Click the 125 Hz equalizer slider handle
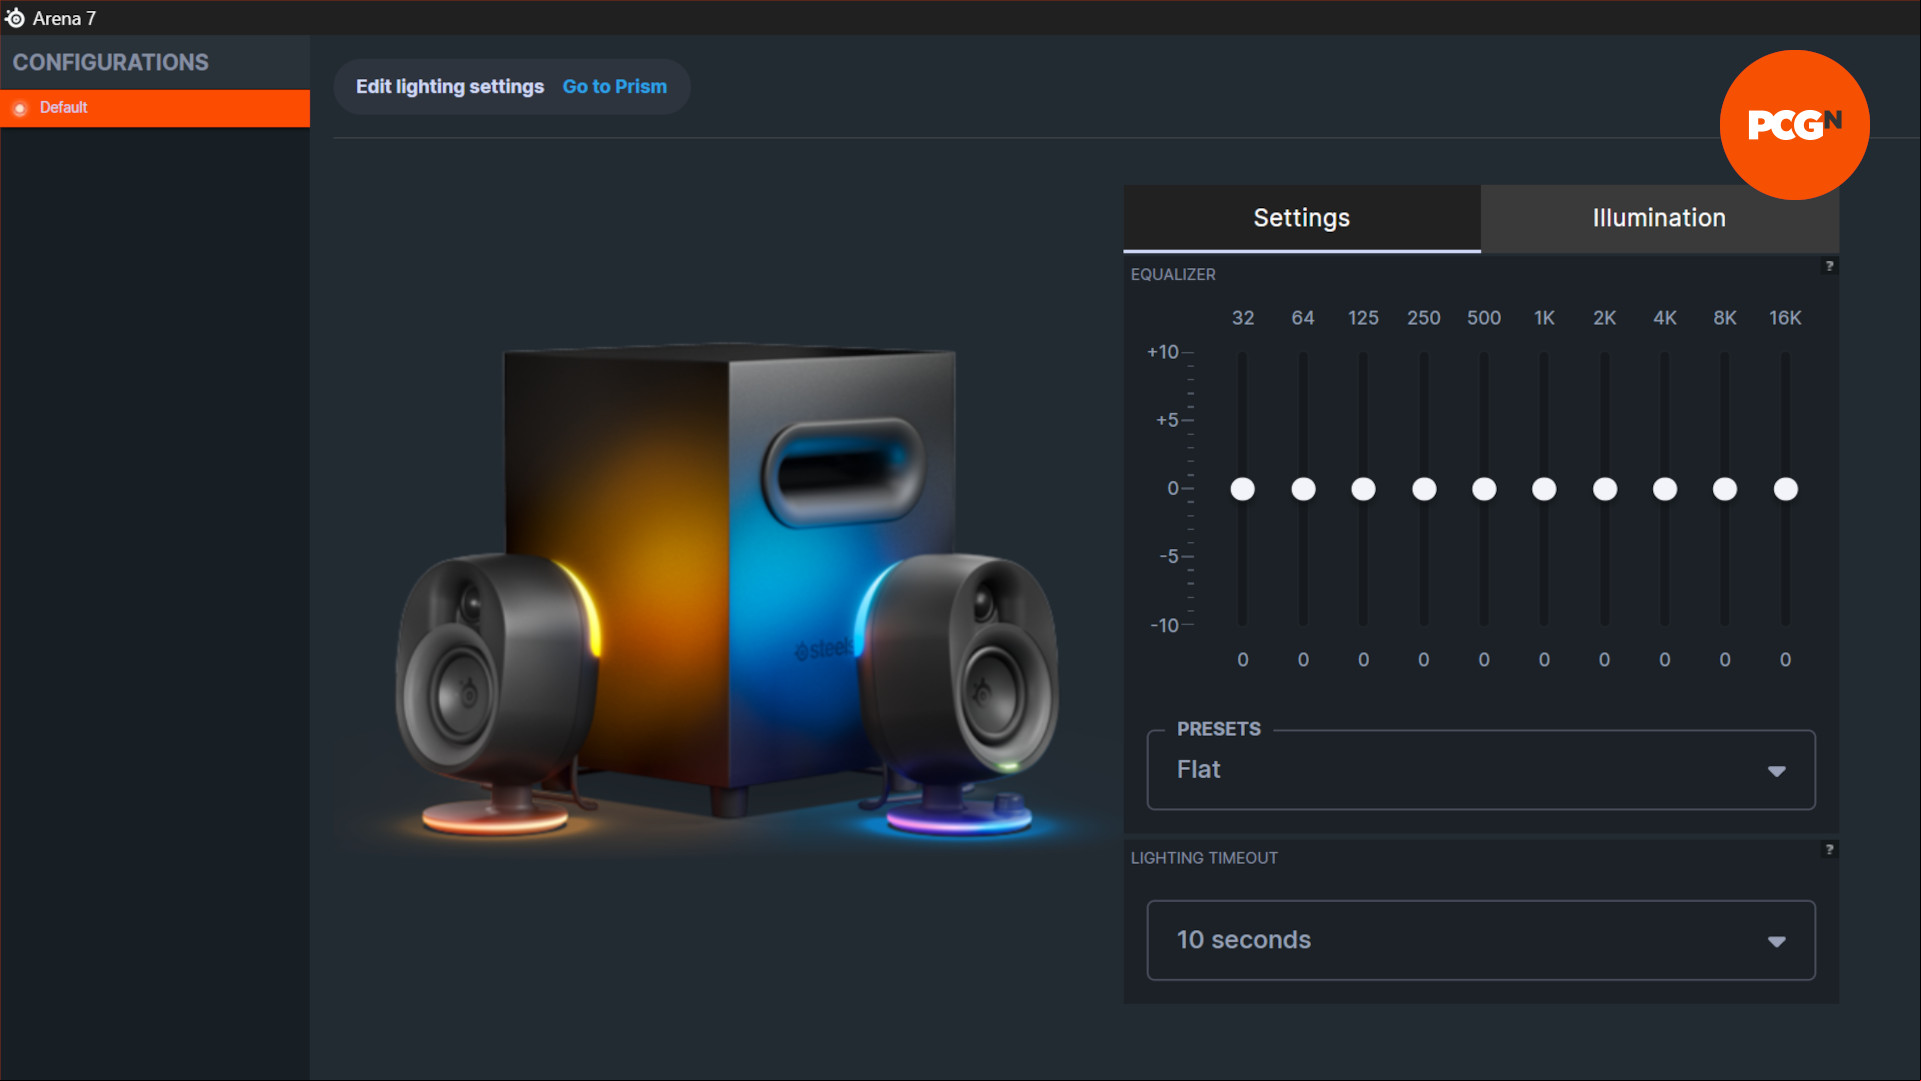This screenshot has width=1921, height=1081. click(1363, 489)
